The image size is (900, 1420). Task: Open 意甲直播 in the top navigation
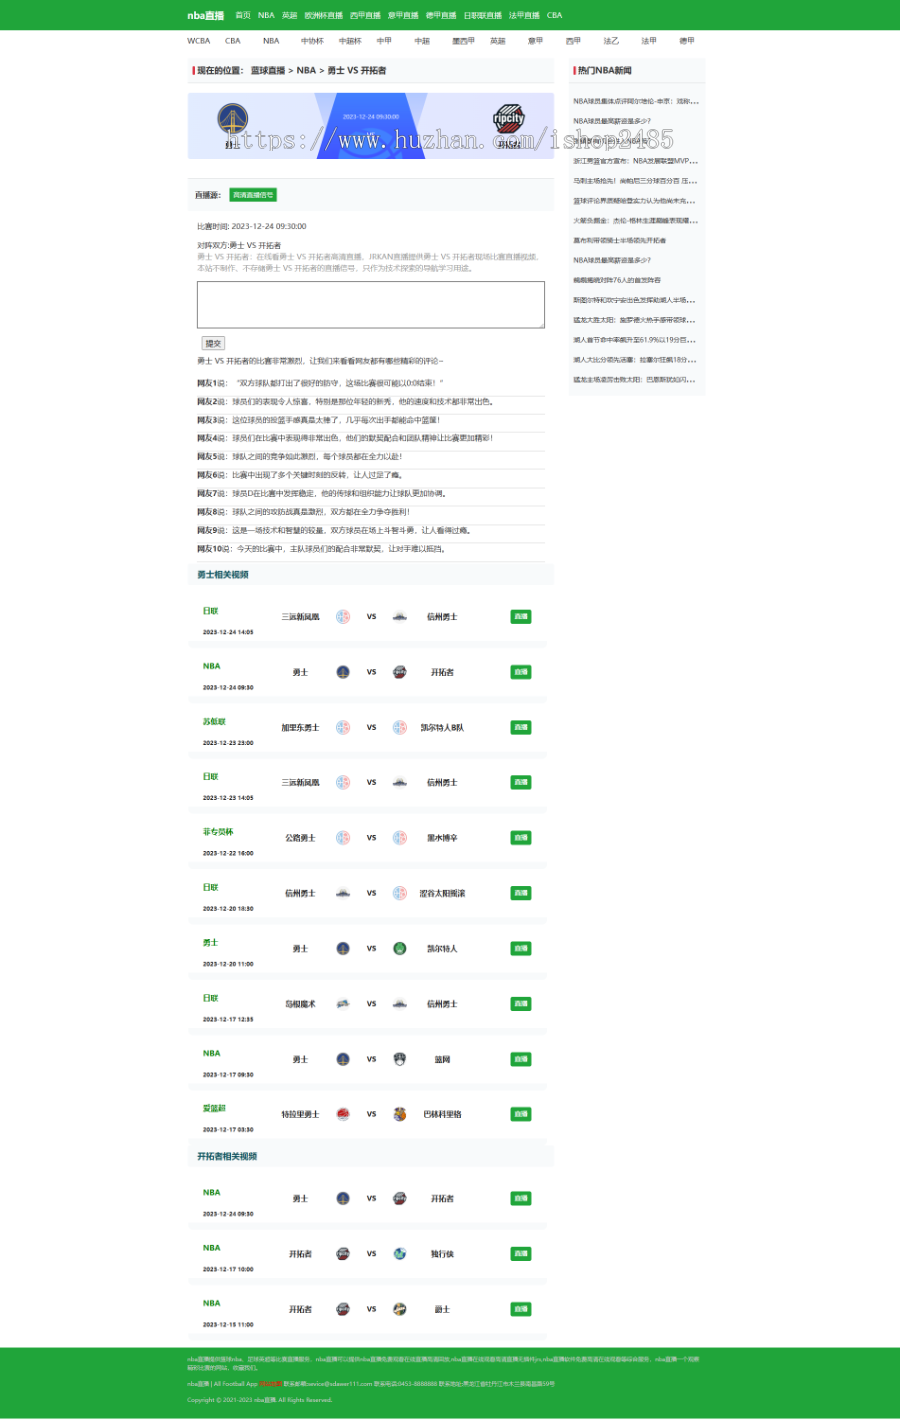point(403,15)
